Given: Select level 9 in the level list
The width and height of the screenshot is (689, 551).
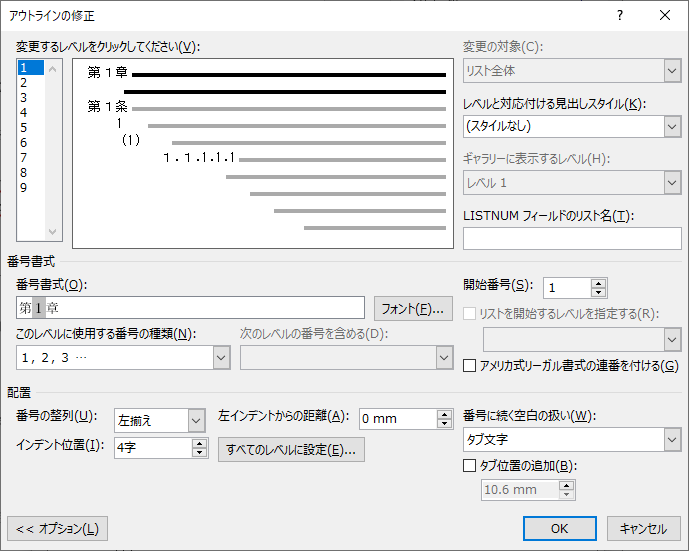Looking at the screenshot, I should coord(24,188).
